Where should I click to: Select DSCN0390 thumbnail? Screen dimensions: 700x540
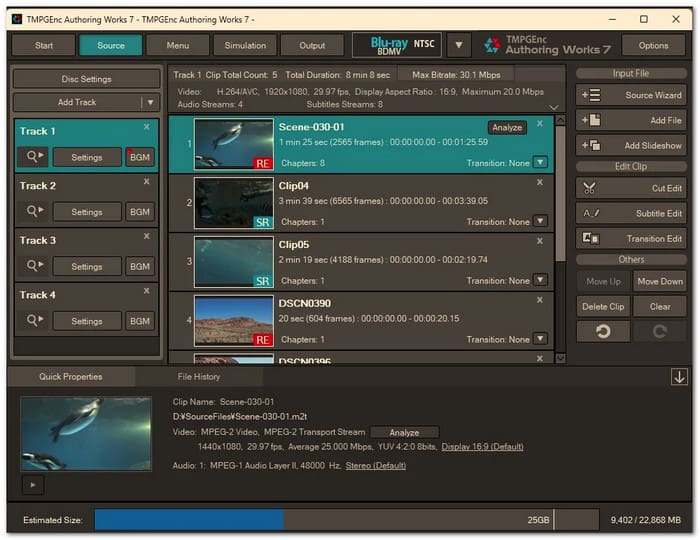pyautogui.click(x=233, y=321)
